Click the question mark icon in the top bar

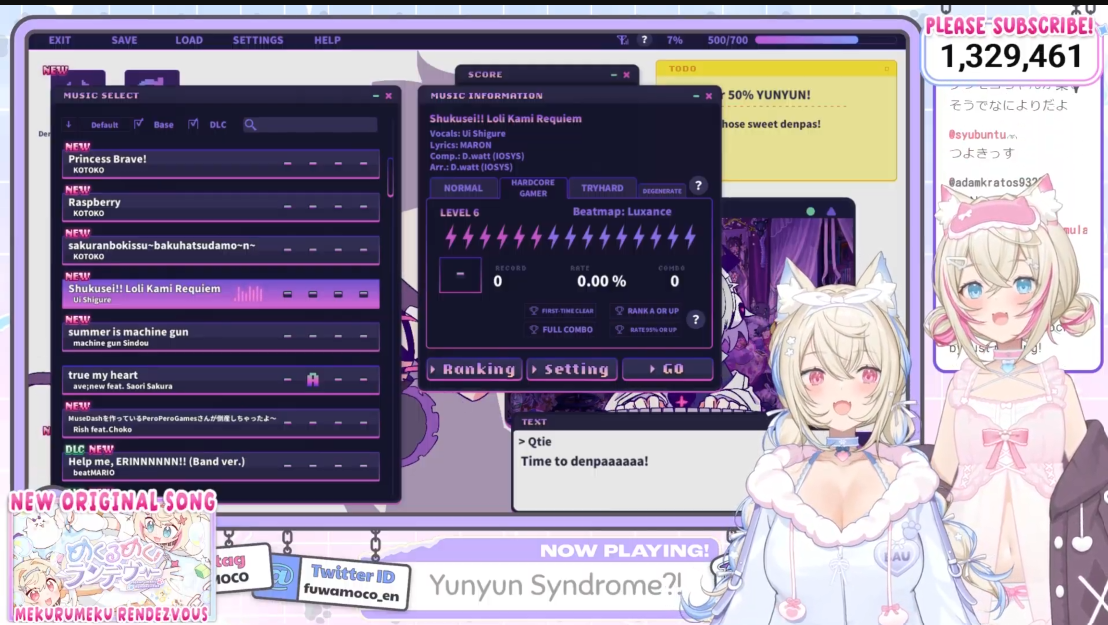[x=644, y=40]
